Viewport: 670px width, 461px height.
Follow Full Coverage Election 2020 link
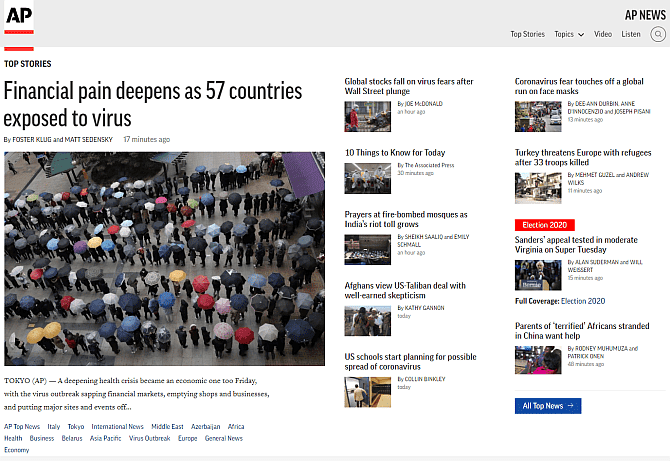[x=583, y=301]
